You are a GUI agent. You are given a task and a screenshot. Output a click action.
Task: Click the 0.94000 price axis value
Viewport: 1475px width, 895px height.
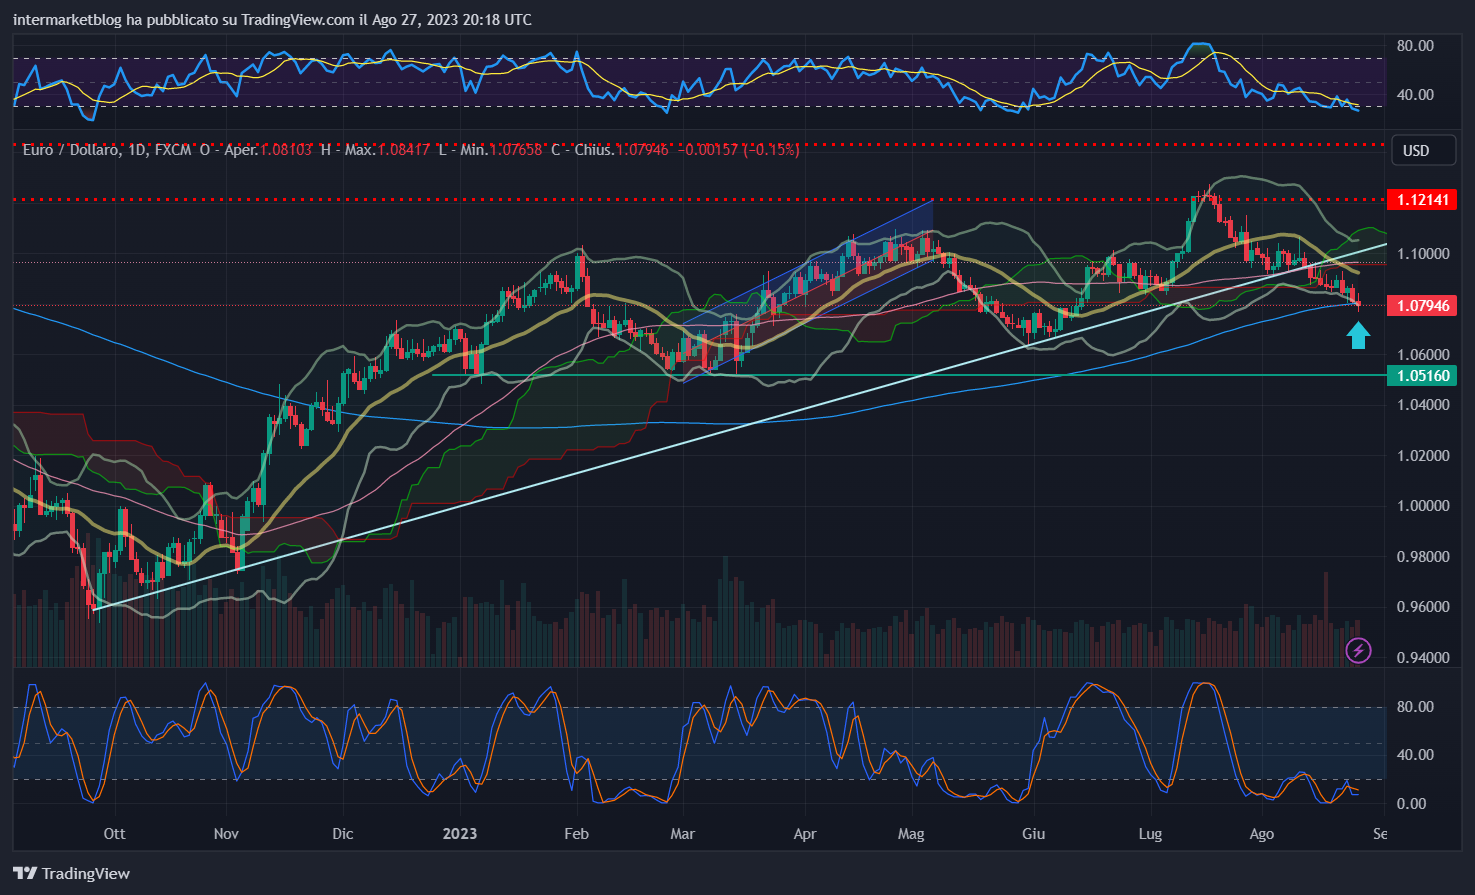click(1423, 657)
